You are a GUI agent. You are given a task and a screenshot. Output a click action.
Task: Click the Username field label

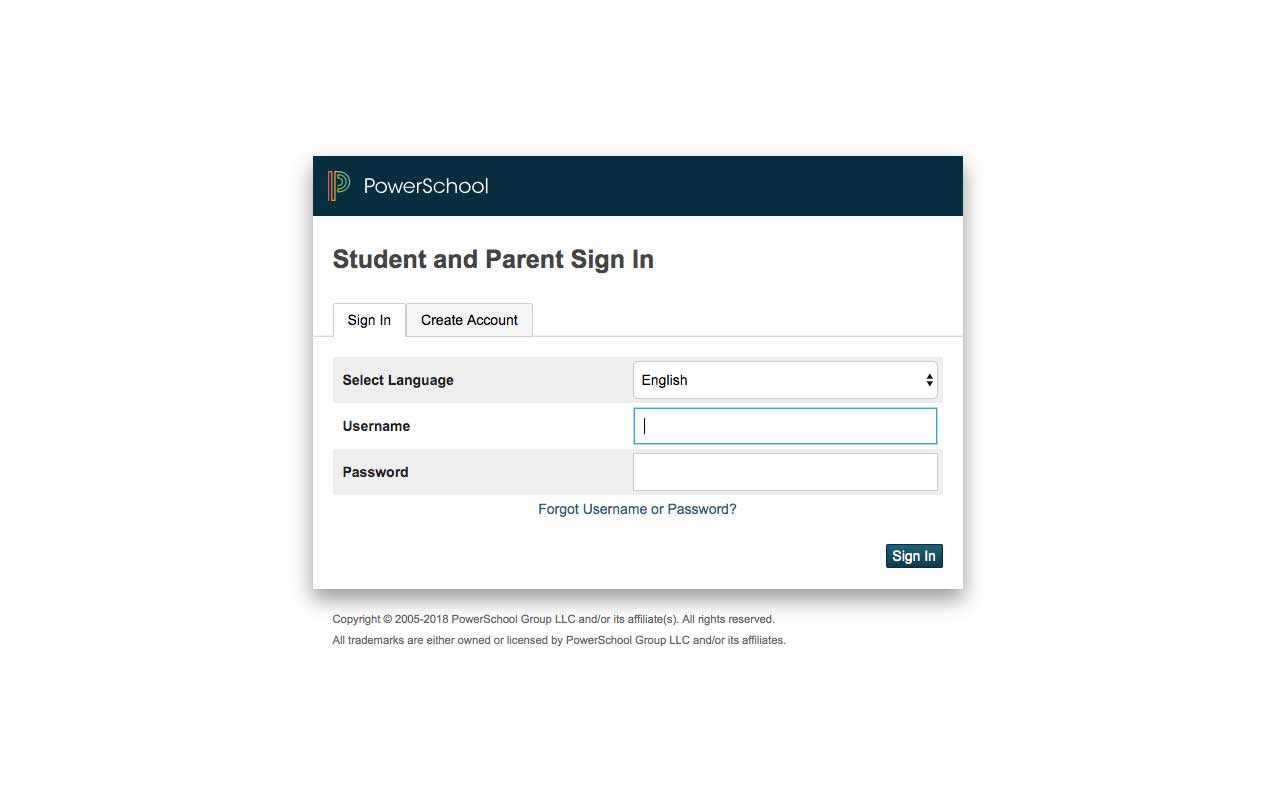[376, 426]
